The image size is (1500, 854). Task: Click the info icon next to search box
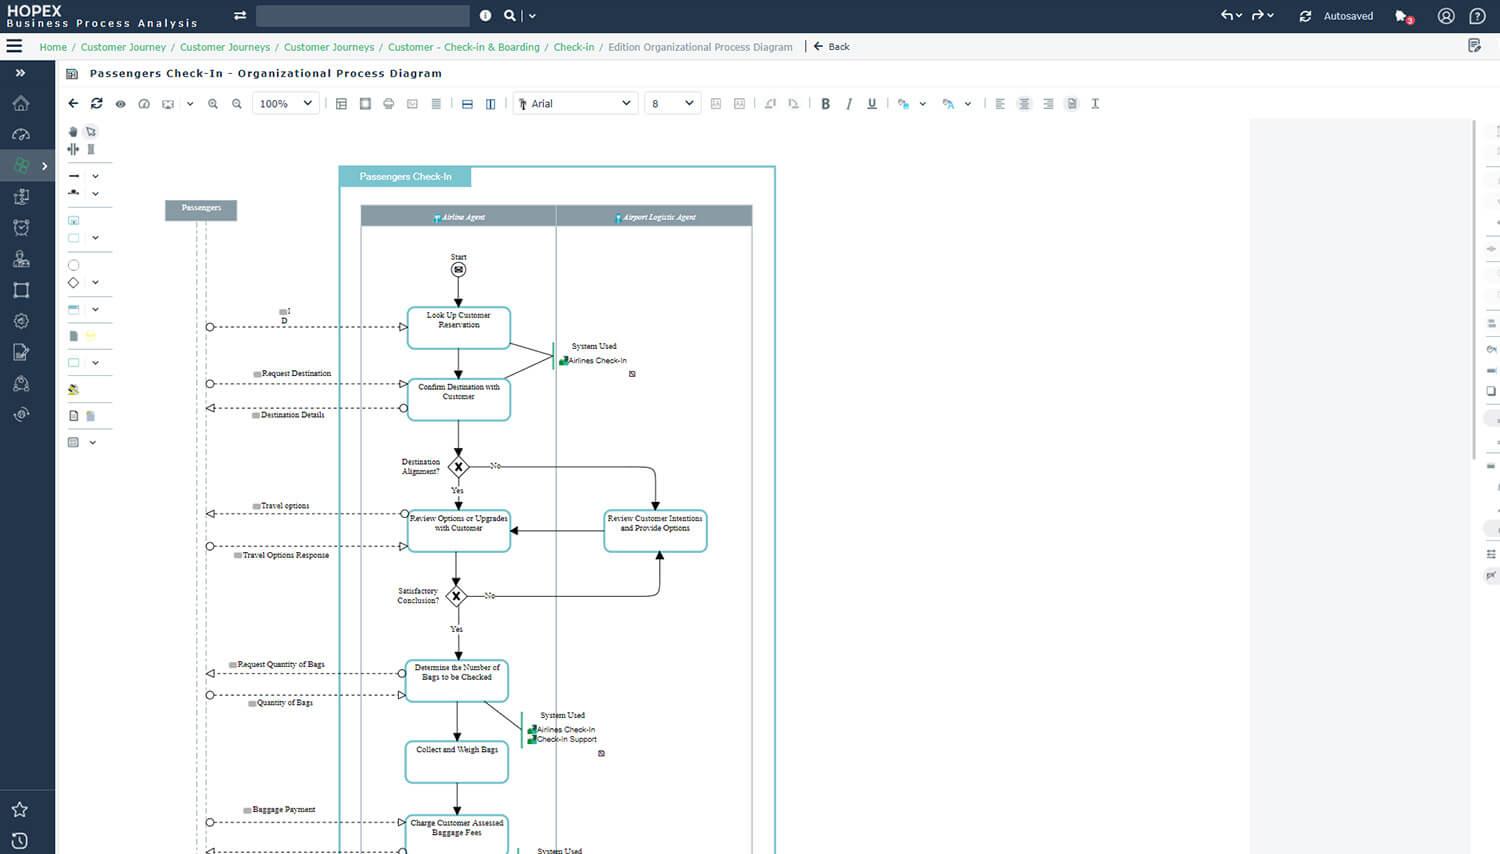tap(485, 15)
